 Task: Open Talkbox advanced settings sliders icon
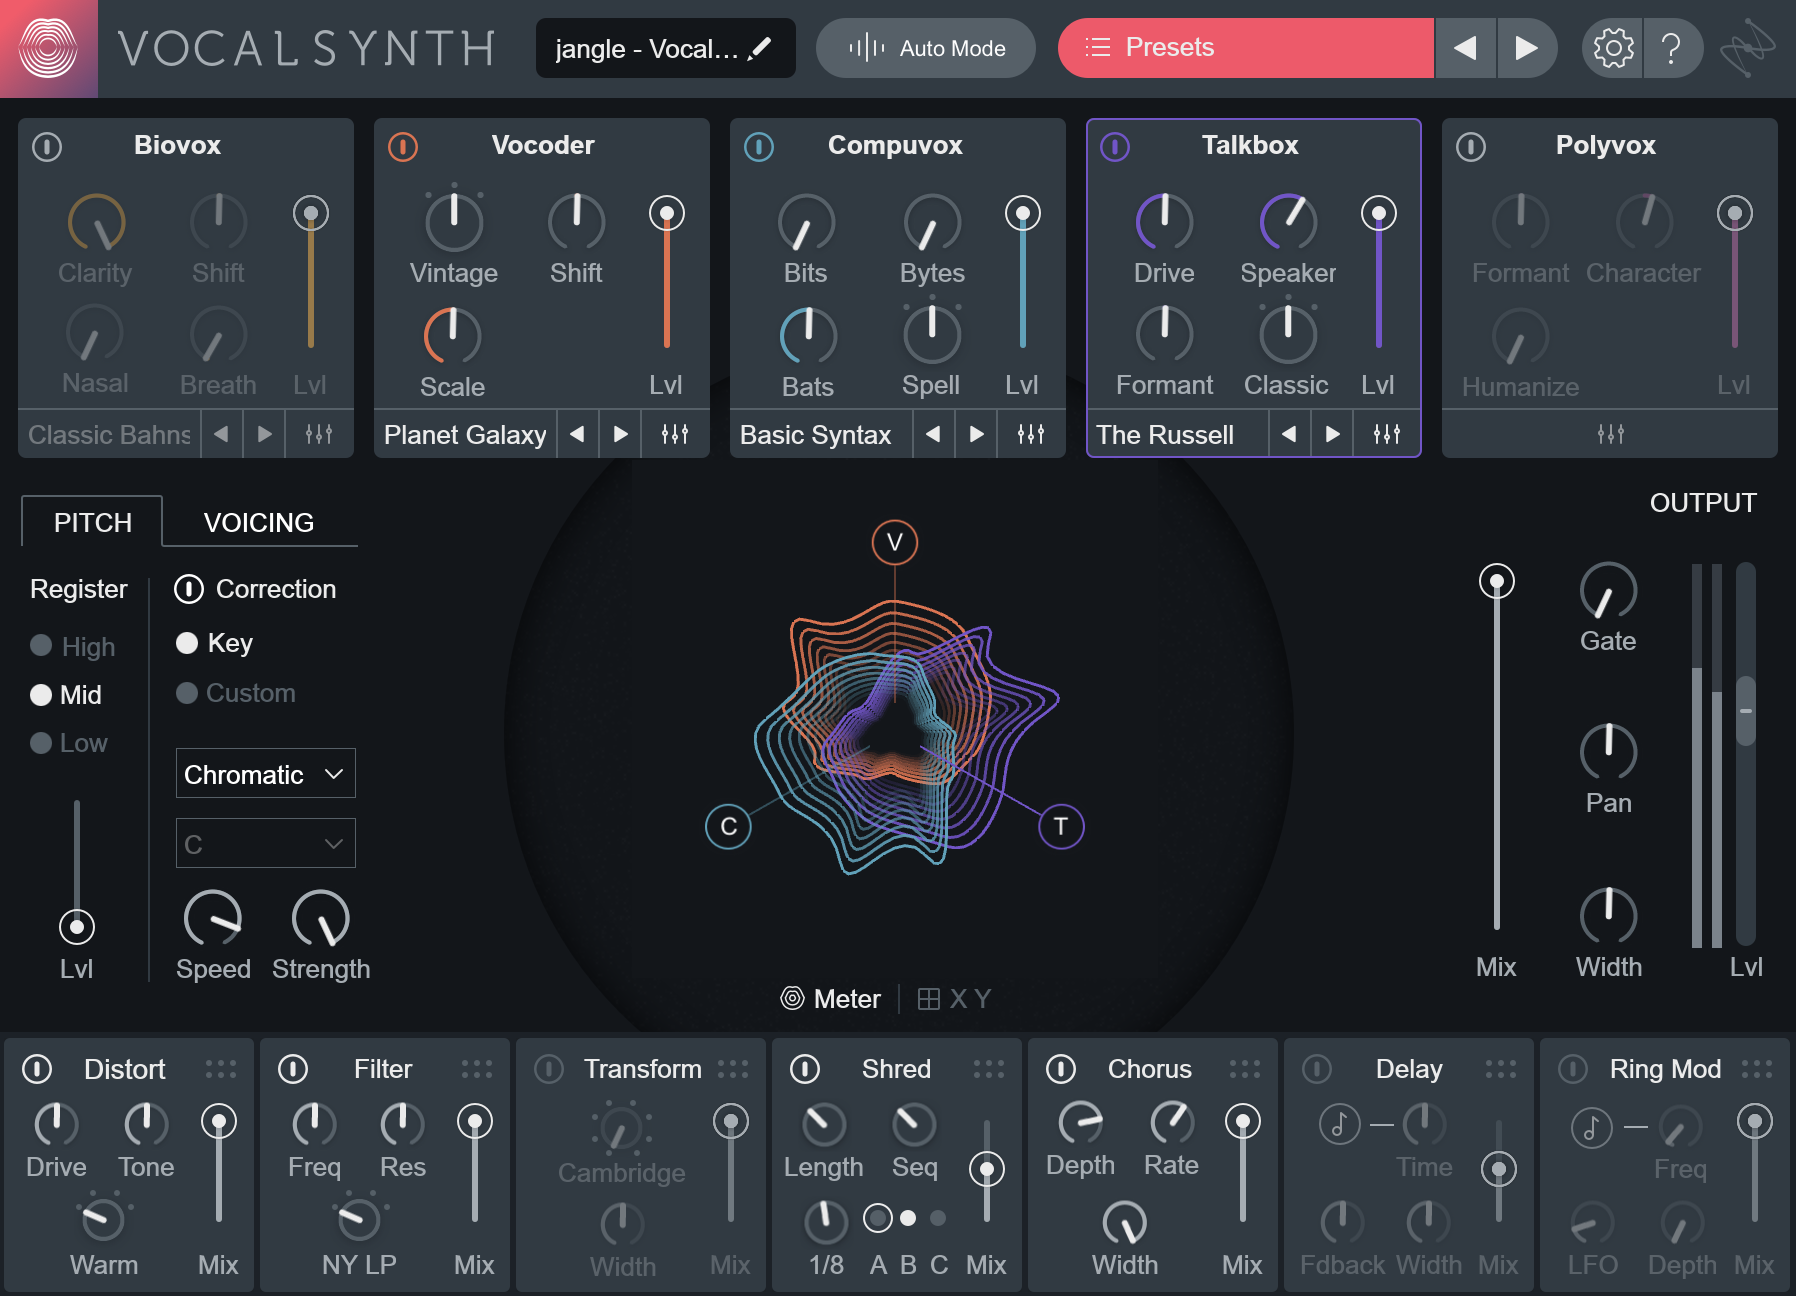point(1387,434)
